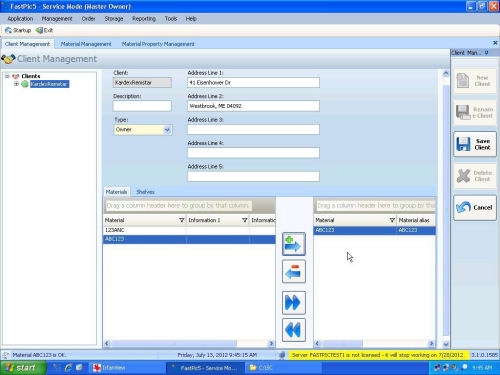
Task: Click the status bar server icon
Action: (x=282, y=355)
